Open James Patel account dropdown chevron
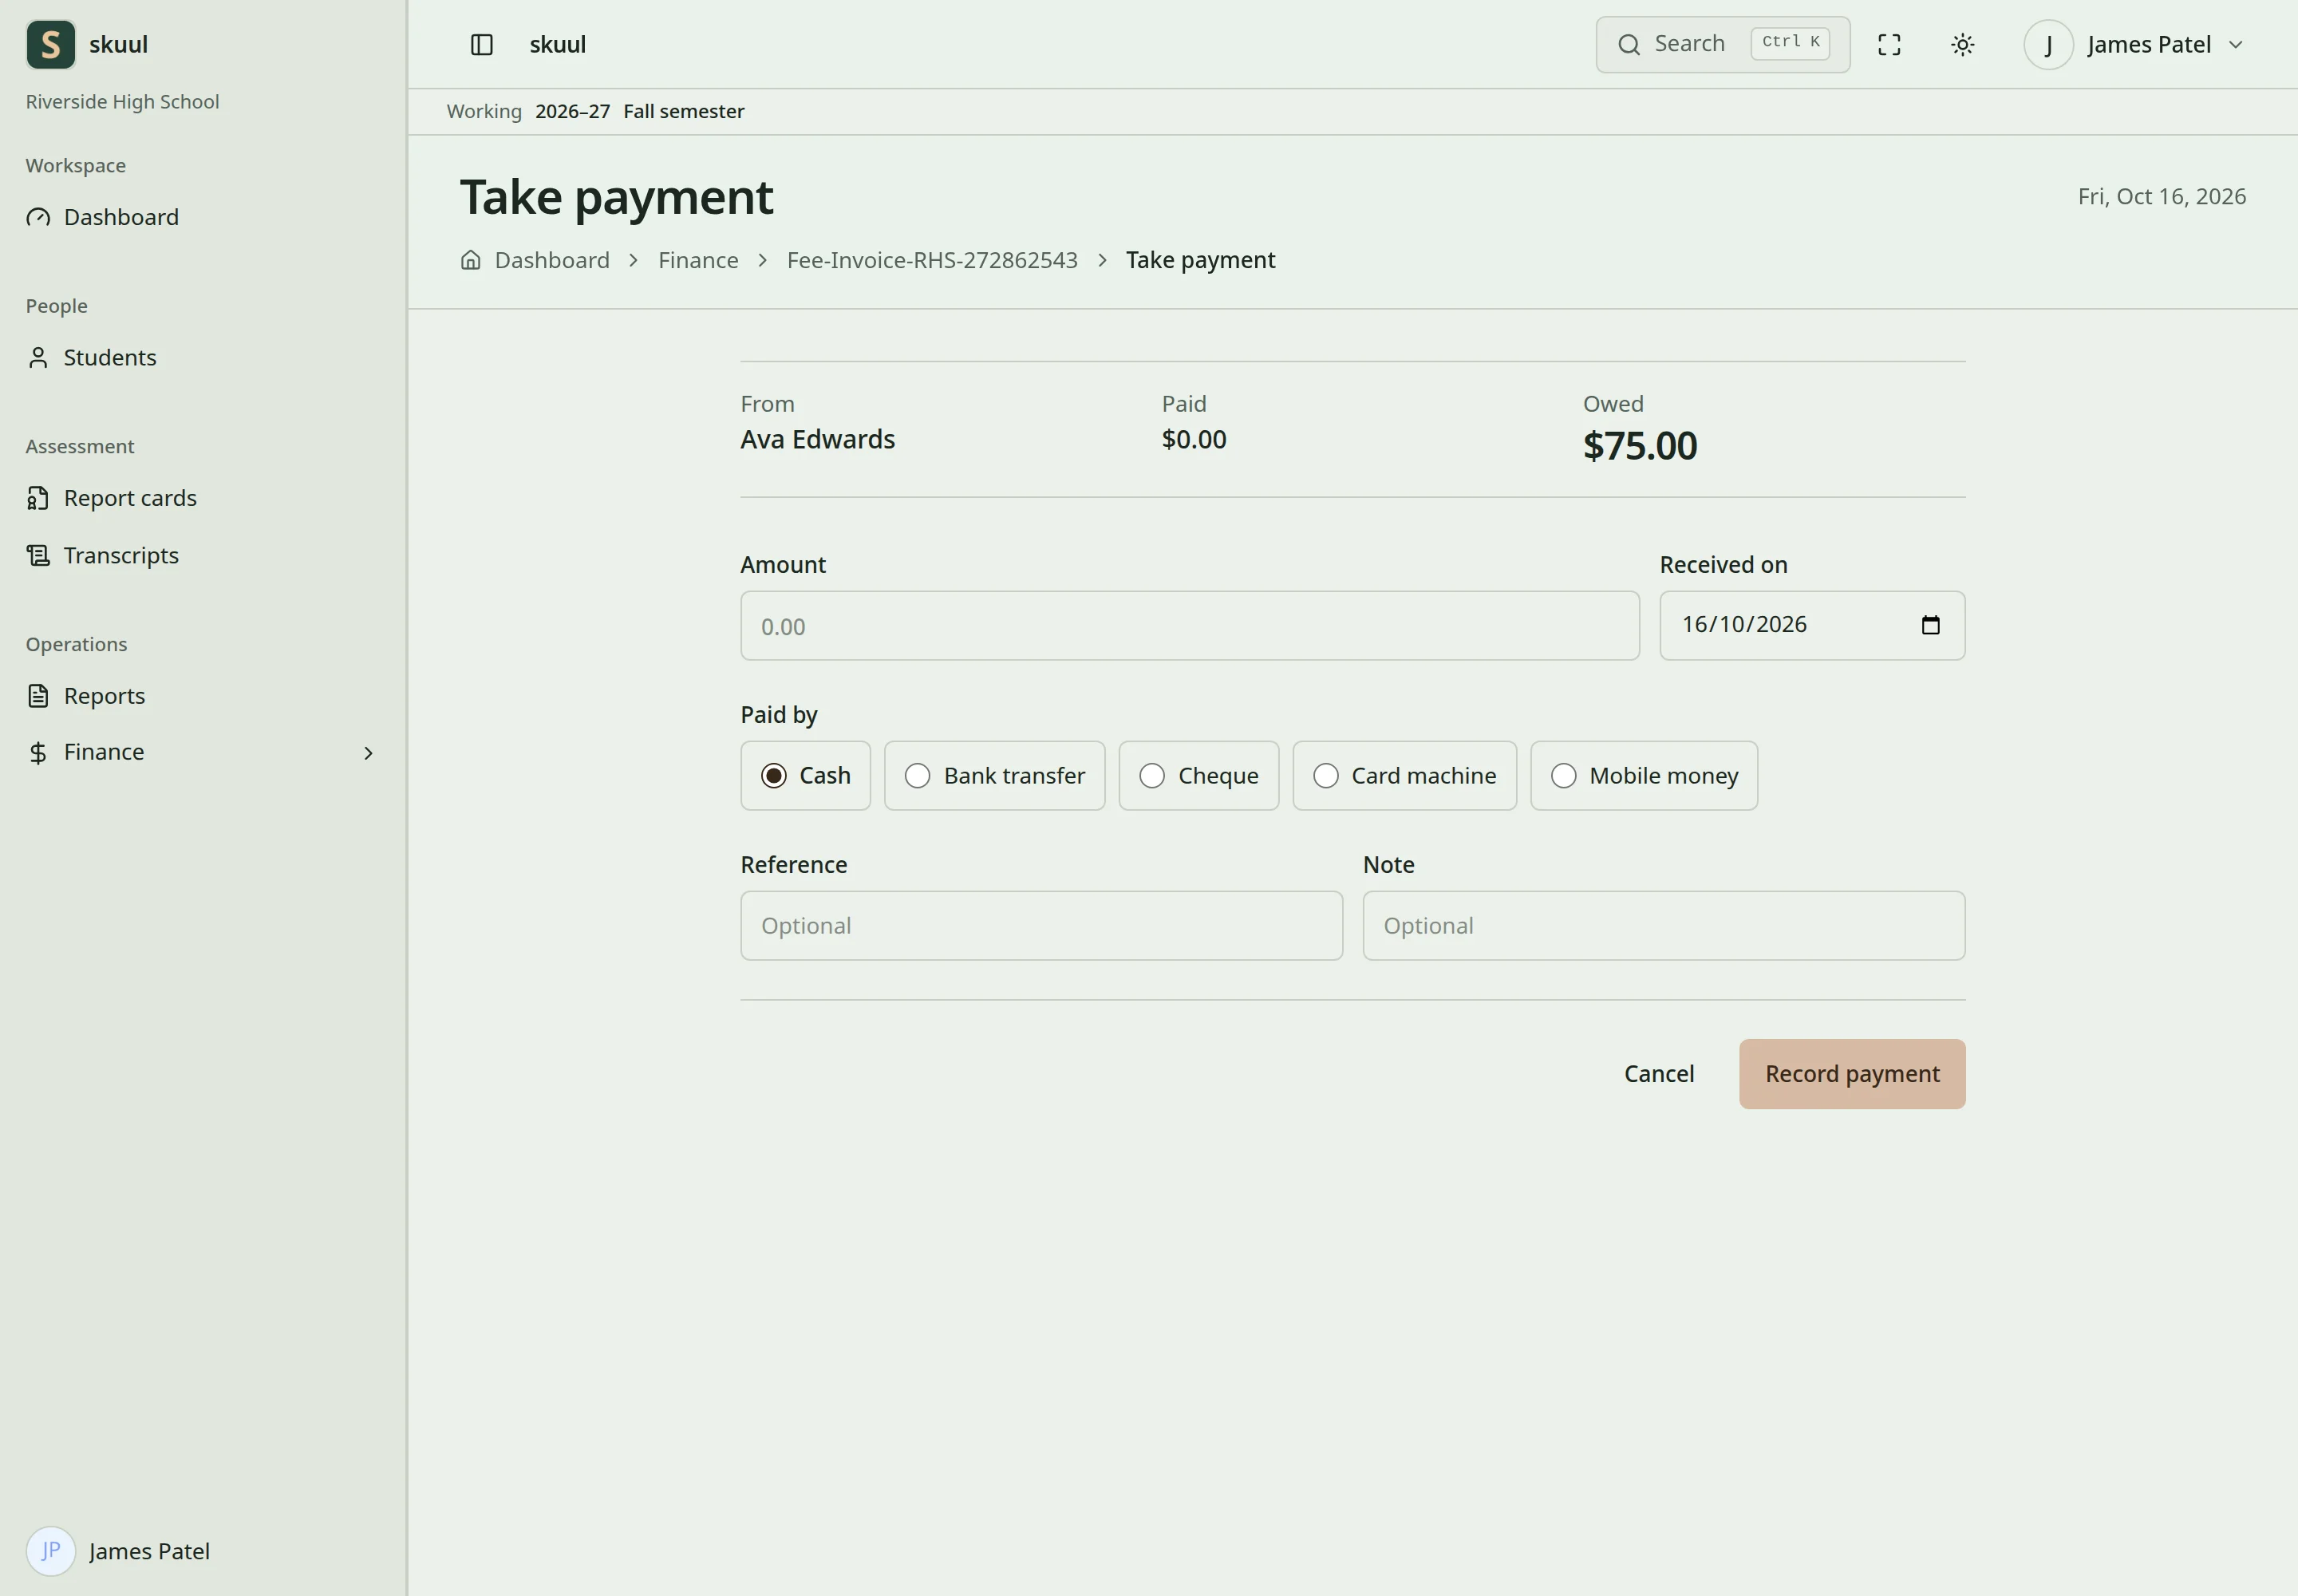The width and height of the screenshot is (2298, 1596). click(x=2236, y=45)
